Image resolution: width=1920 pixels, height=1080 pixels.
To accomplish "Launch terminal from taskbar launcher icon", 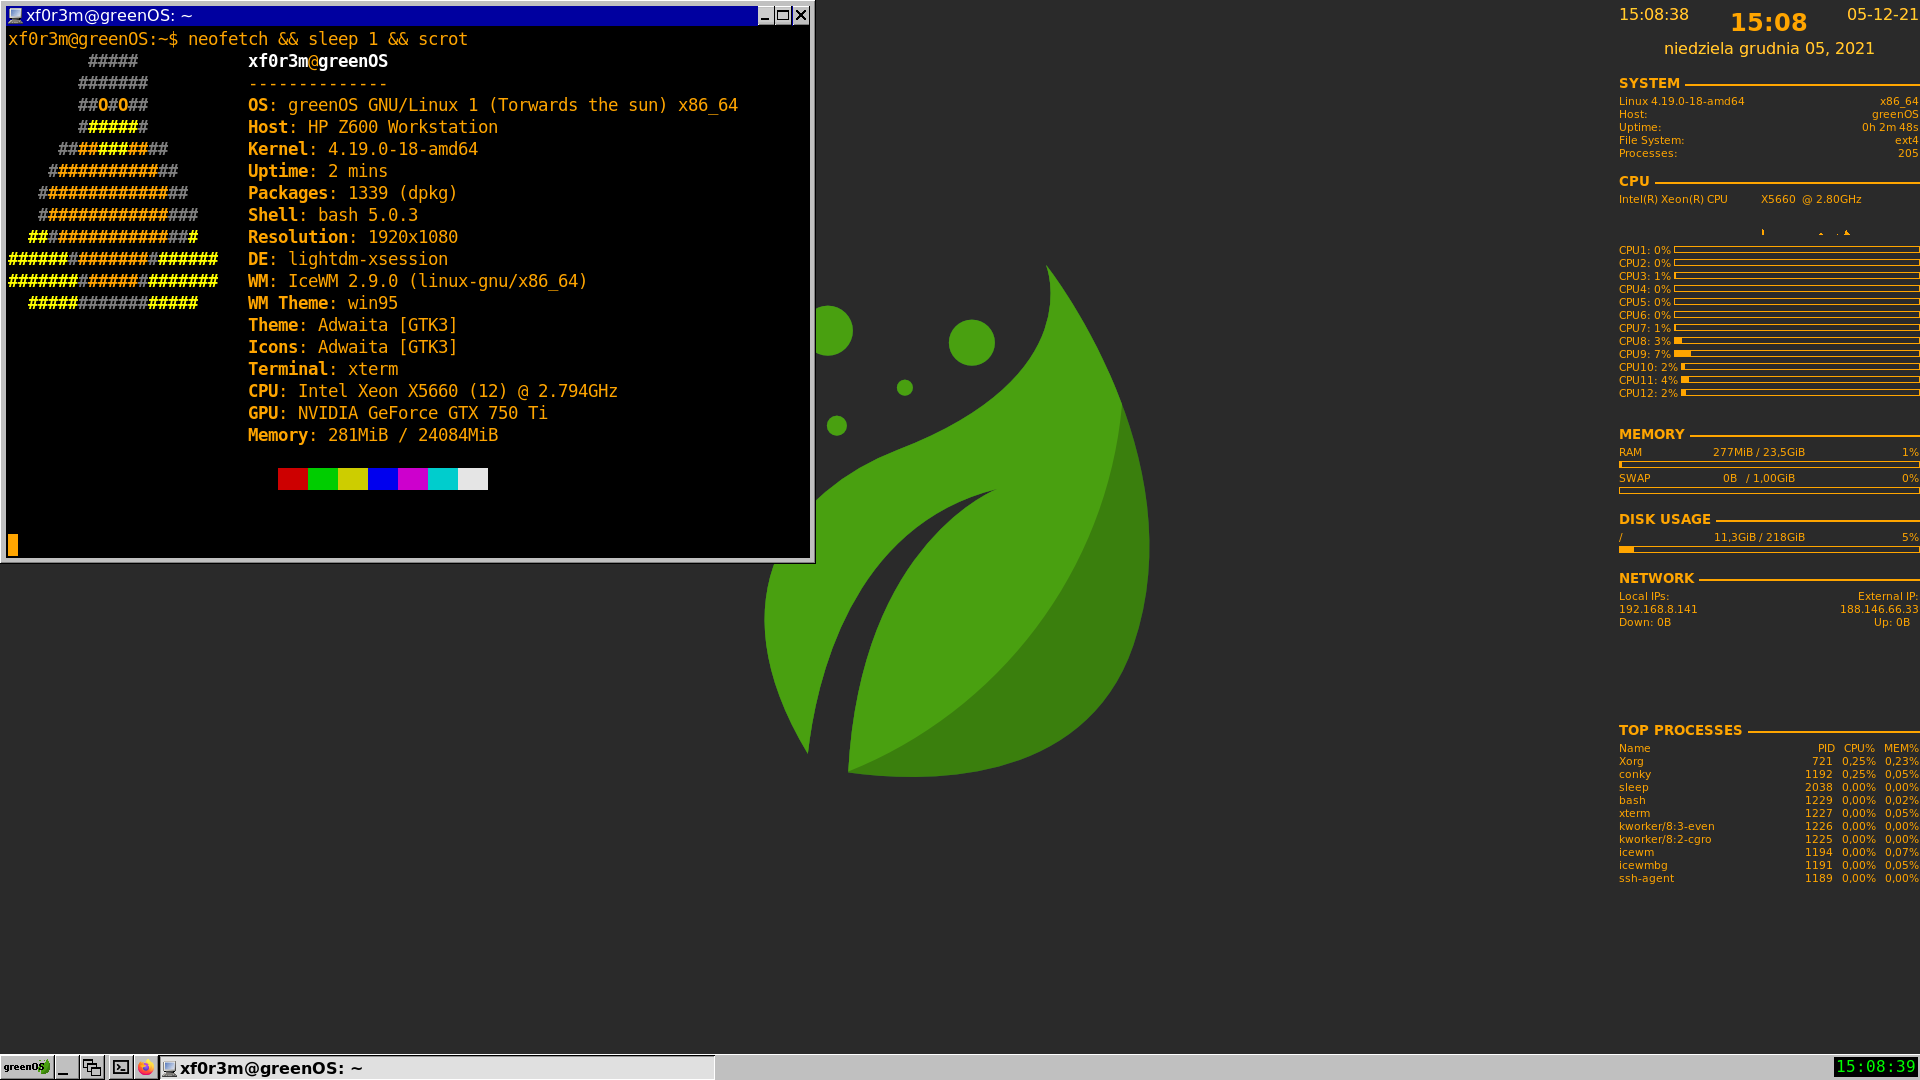I will coord(120,1067).
